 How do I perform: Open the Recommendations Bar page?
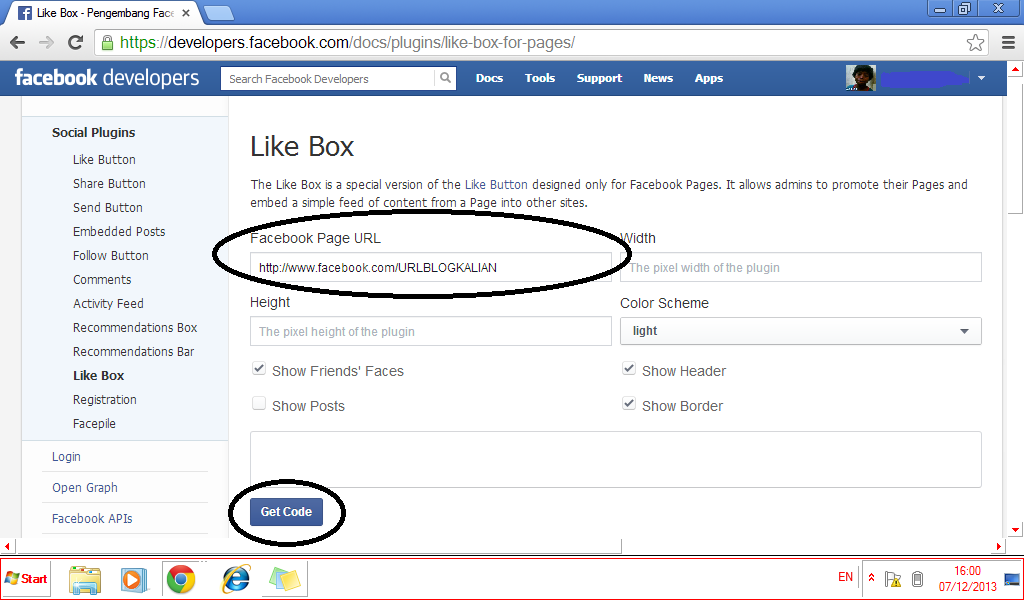tap(134, 352)
